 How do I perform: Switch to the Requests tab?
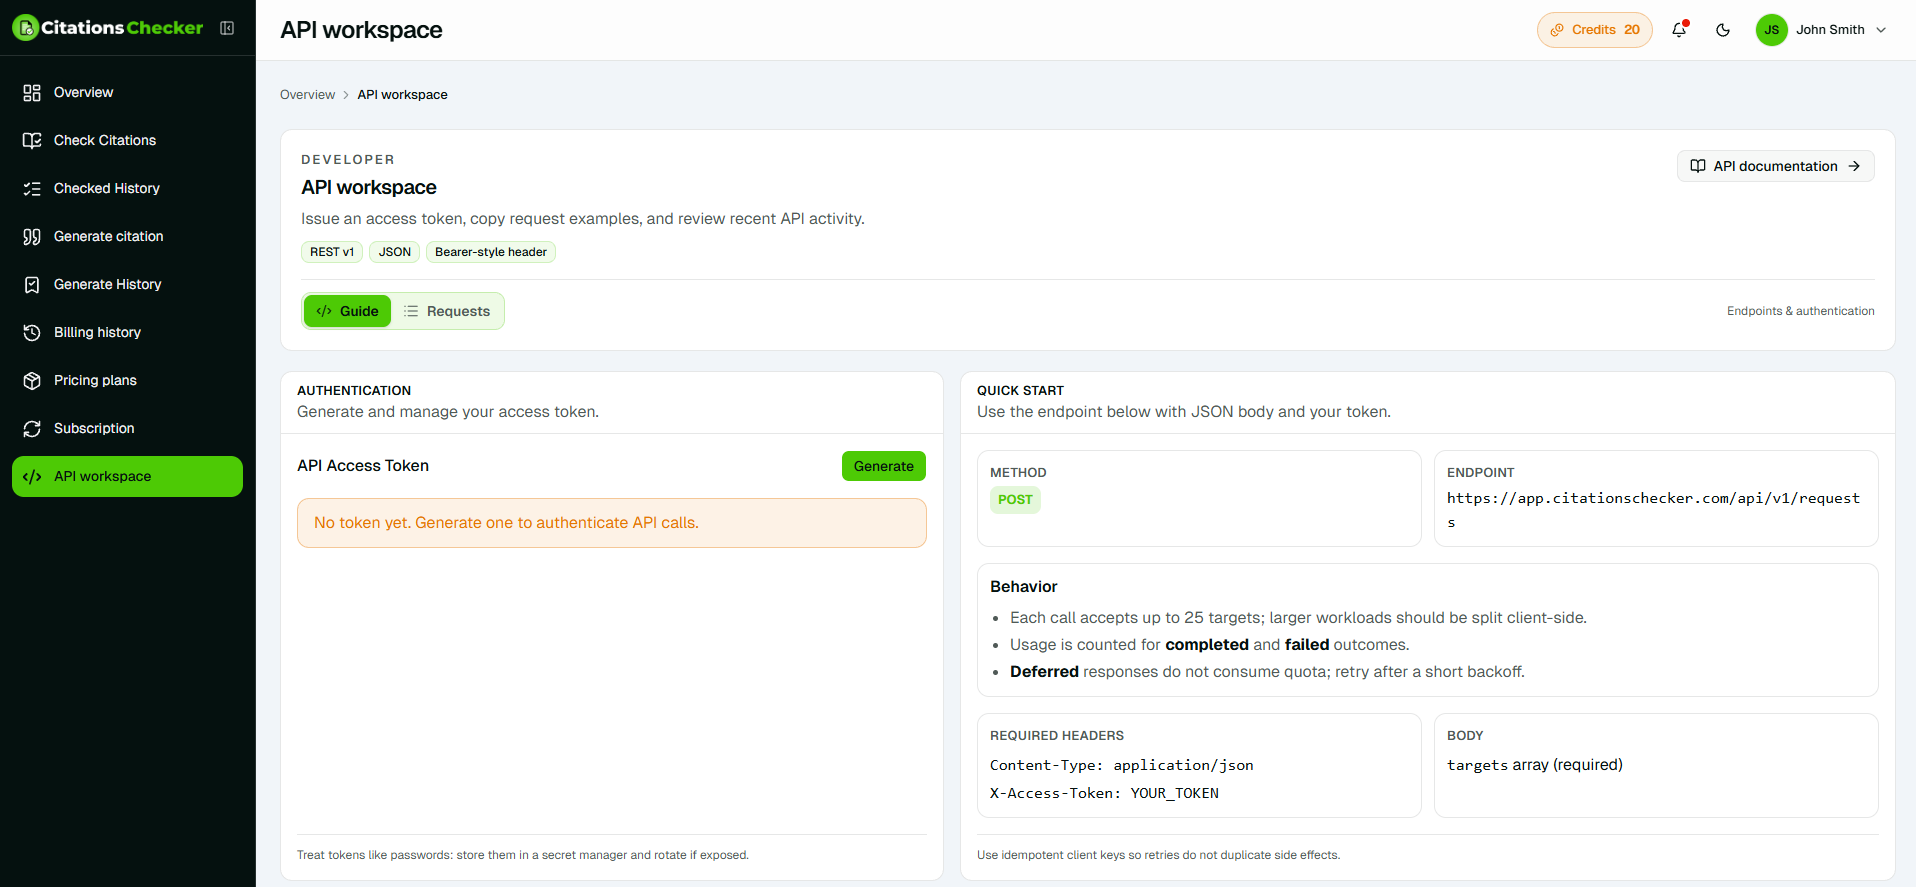[447, 311]
